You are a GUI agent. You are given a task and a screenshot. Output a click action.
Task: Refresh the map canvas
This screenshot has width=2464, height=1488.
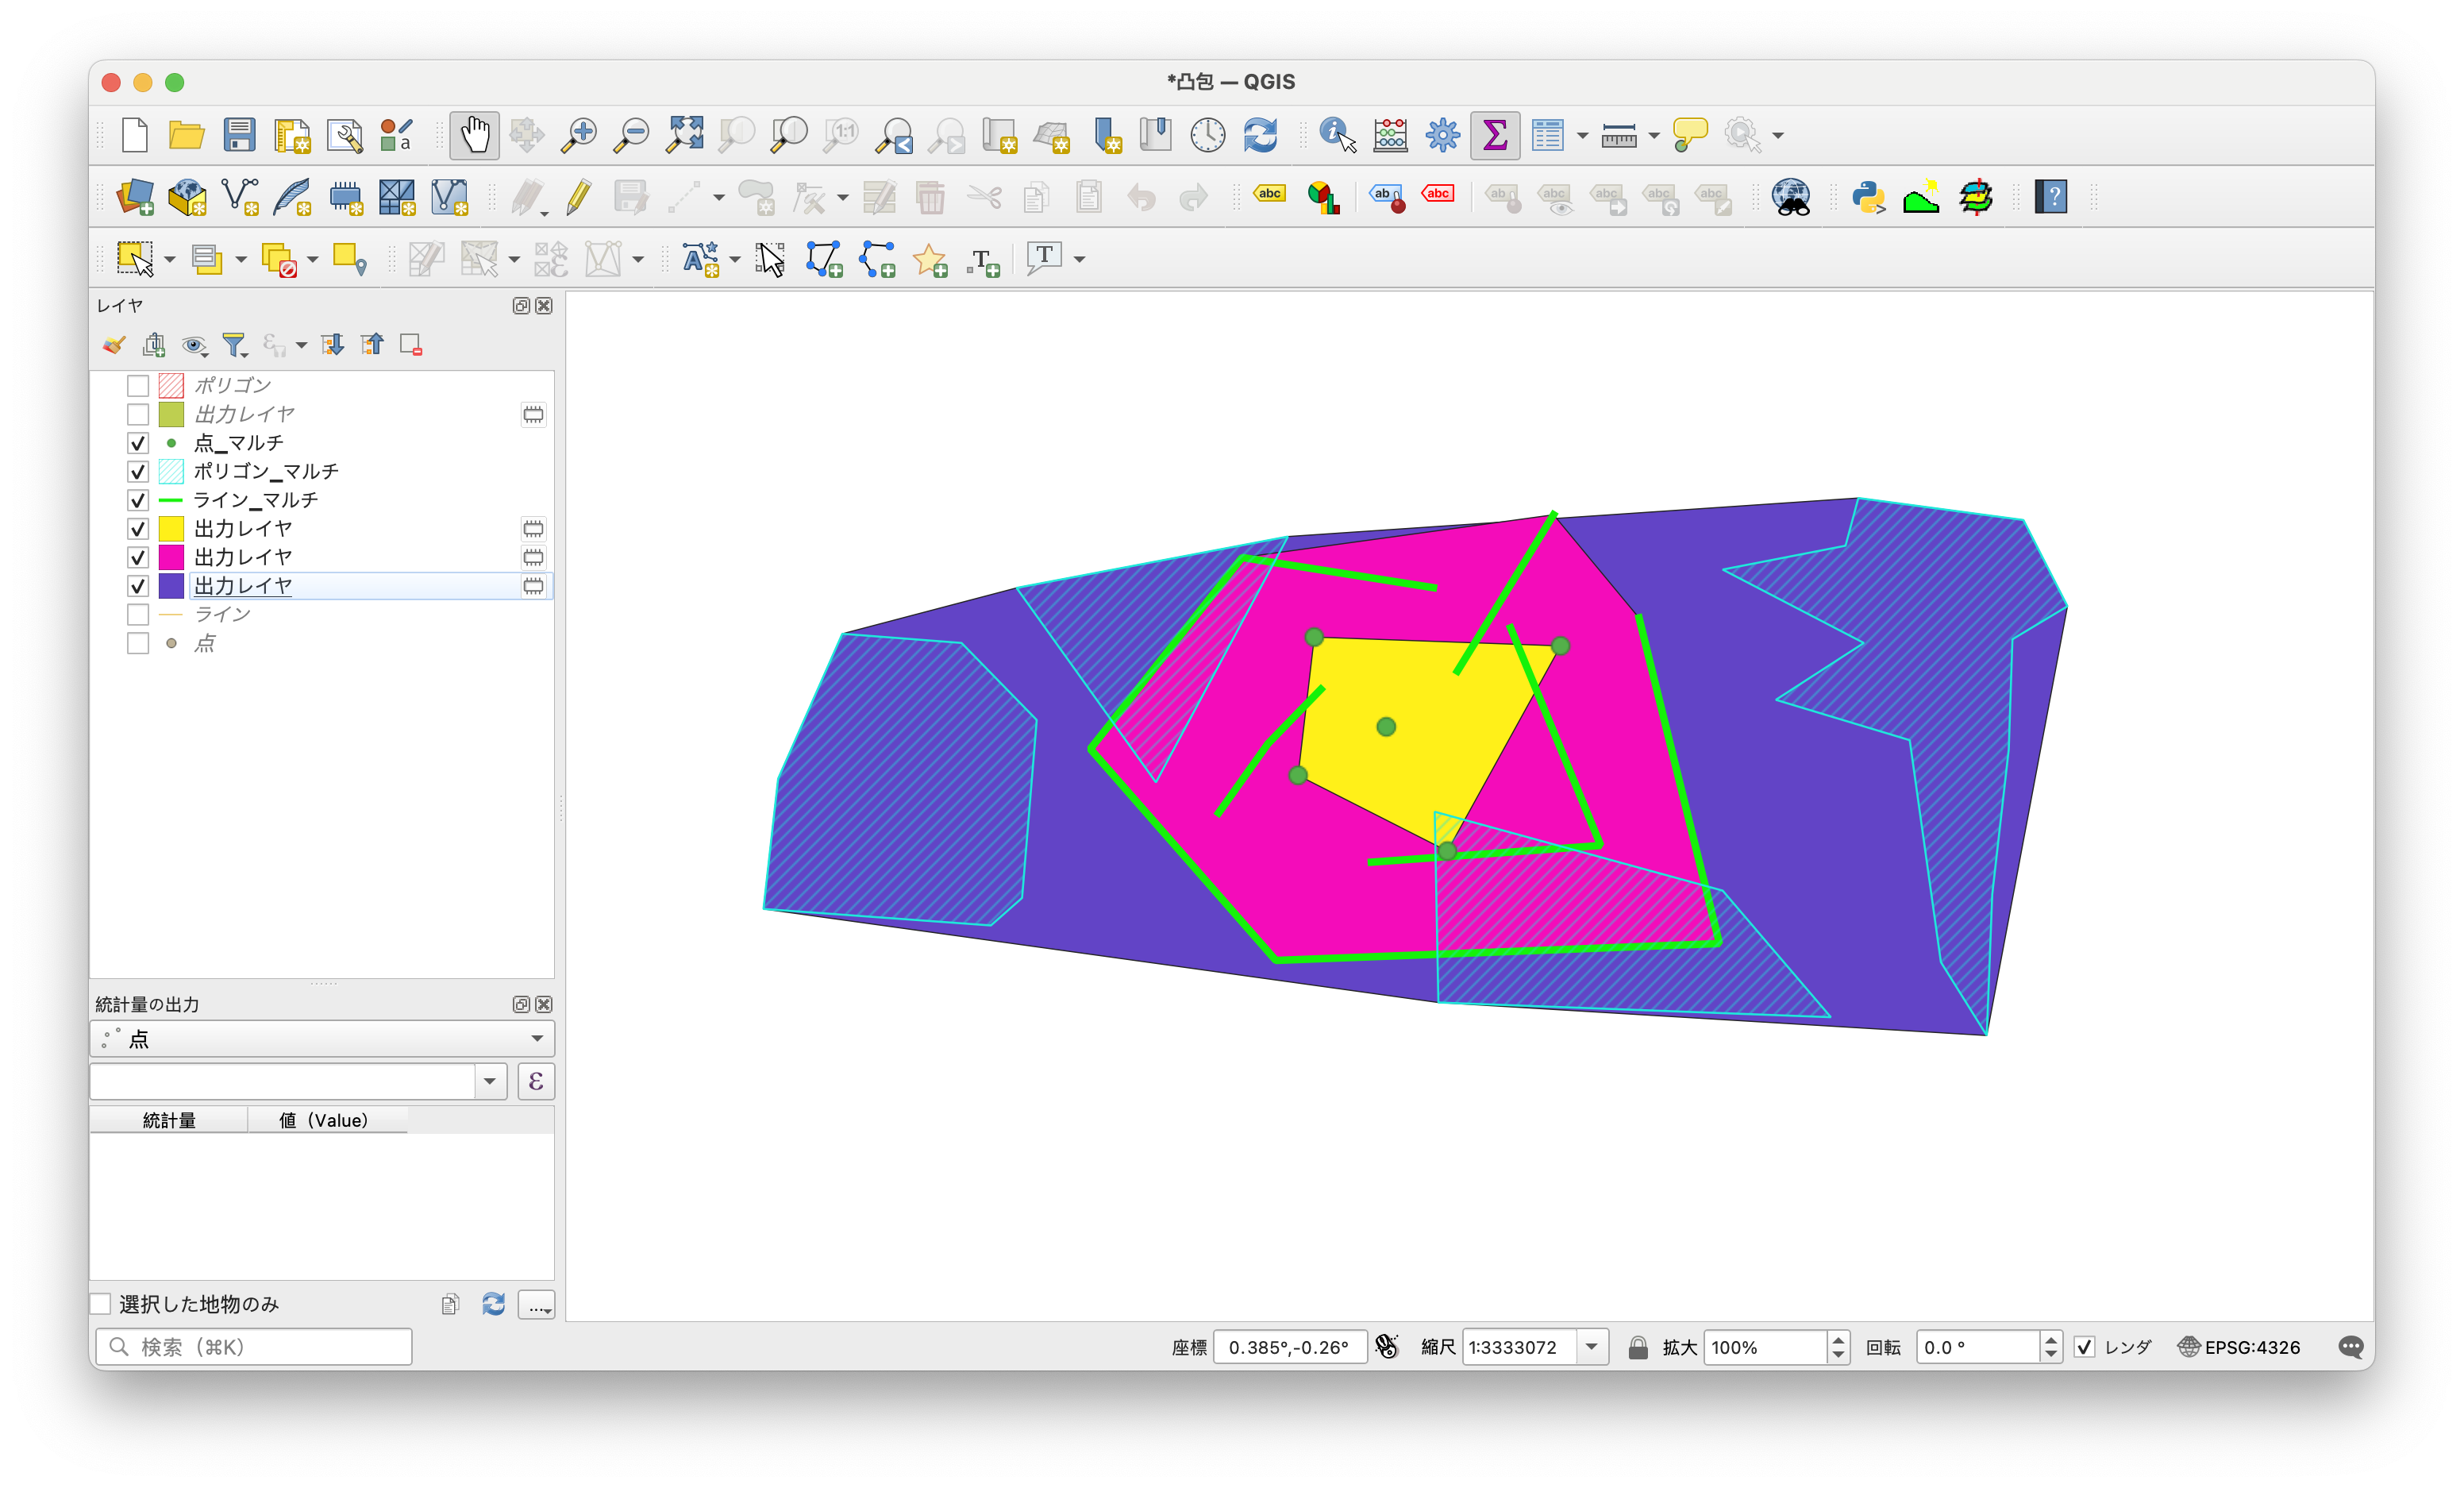tap(1260, 134)
